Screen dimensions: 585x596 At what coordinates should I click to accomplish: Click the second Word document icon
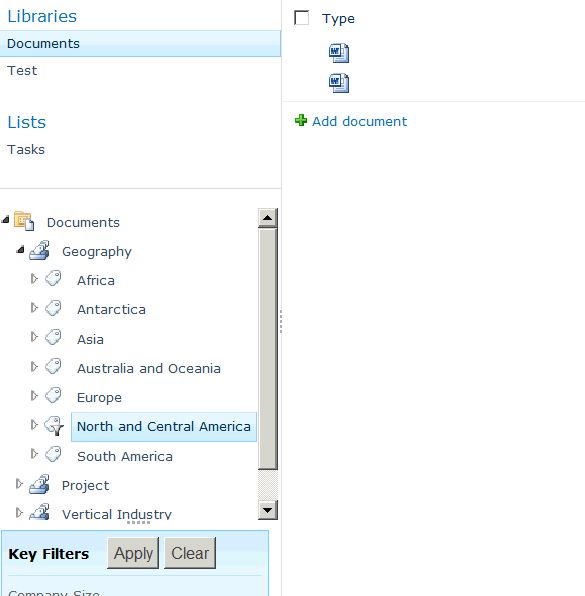[x=339, y=83]
